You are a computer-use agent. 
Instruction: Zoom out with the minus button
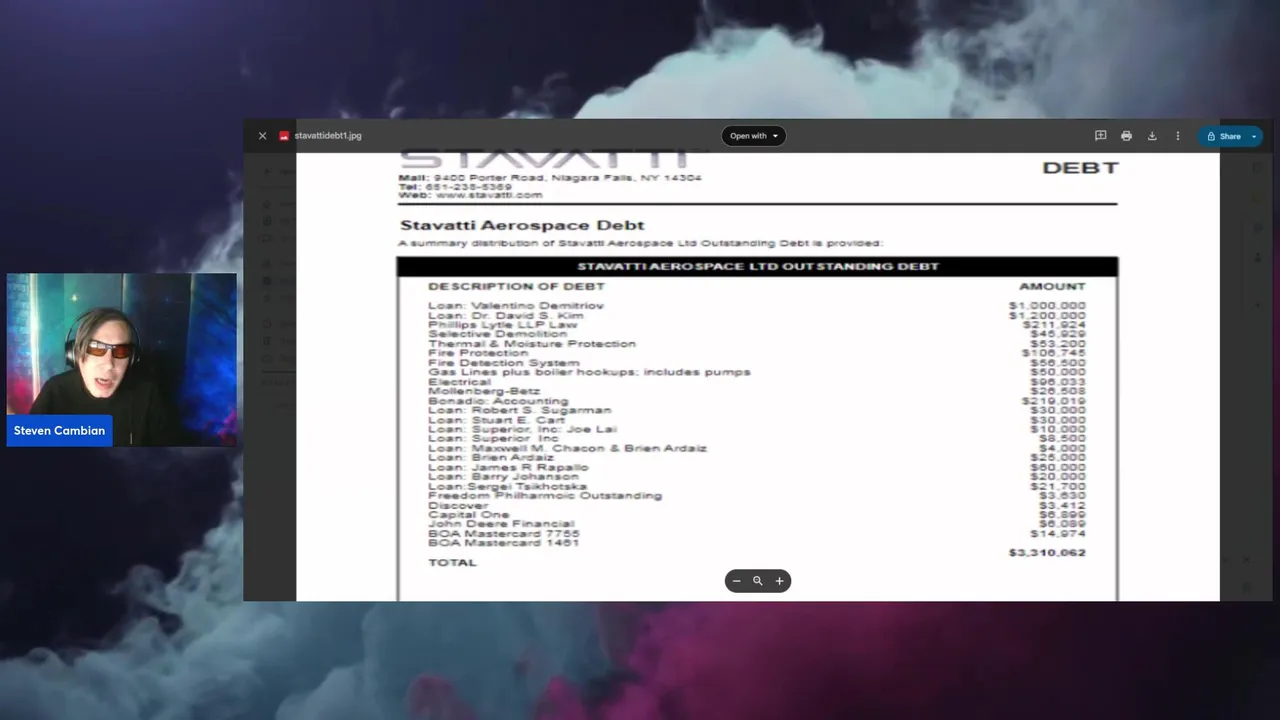(x=737, y=581)
